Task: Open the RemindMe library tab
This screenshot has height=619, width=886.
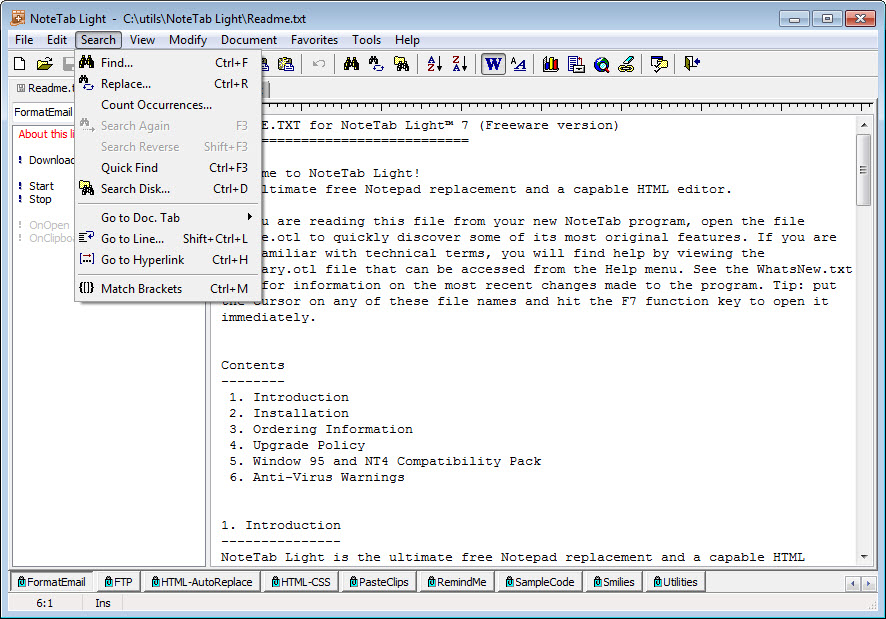Action: [457, 582]
